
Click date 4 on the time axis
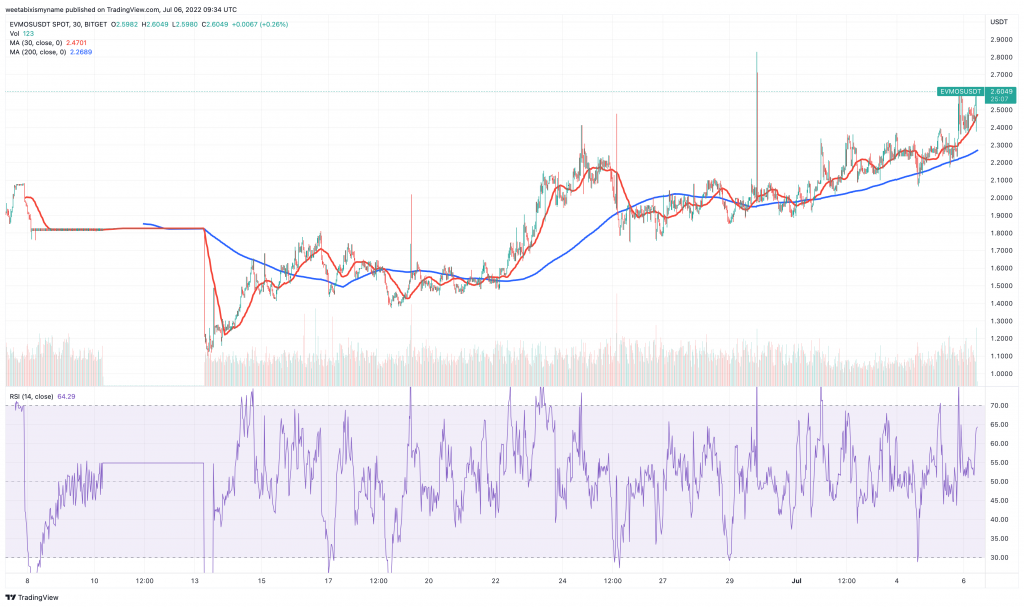click(x=897, y=580)
